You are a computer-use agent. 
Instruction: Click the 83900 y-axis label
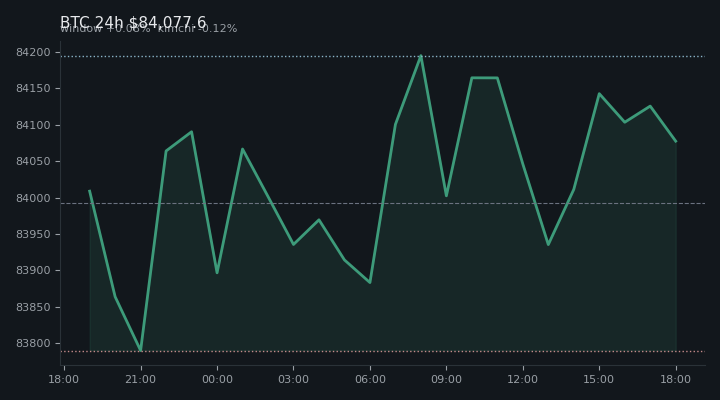[33, 270]
